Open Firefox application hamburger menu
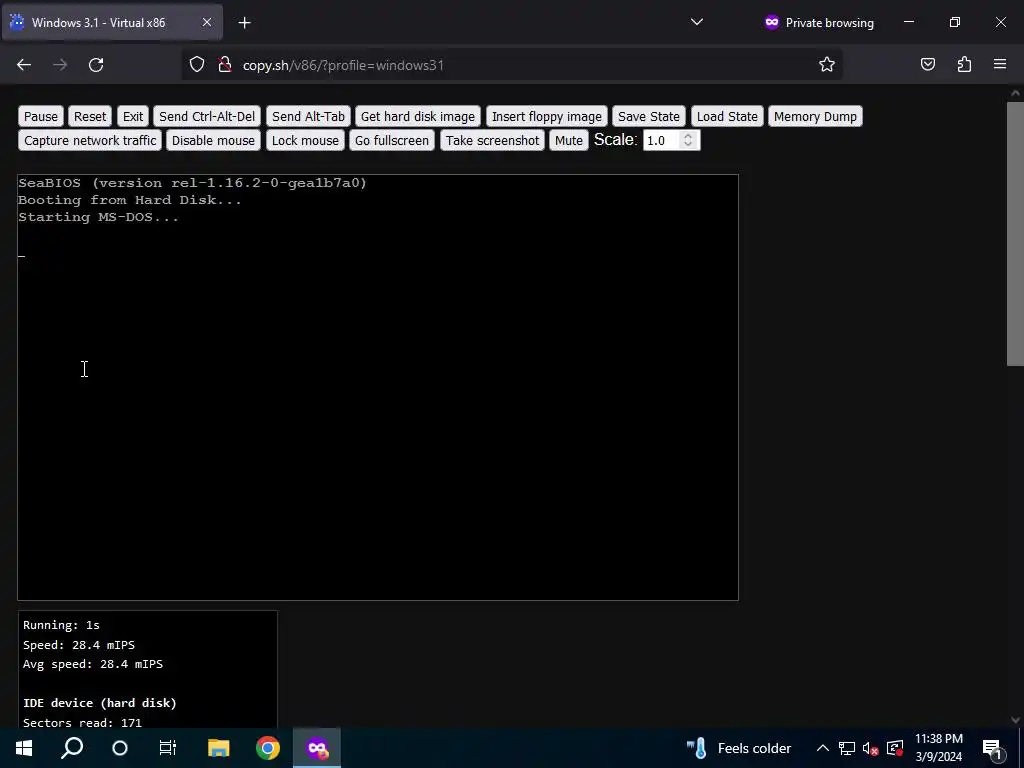 point(1000,65)
